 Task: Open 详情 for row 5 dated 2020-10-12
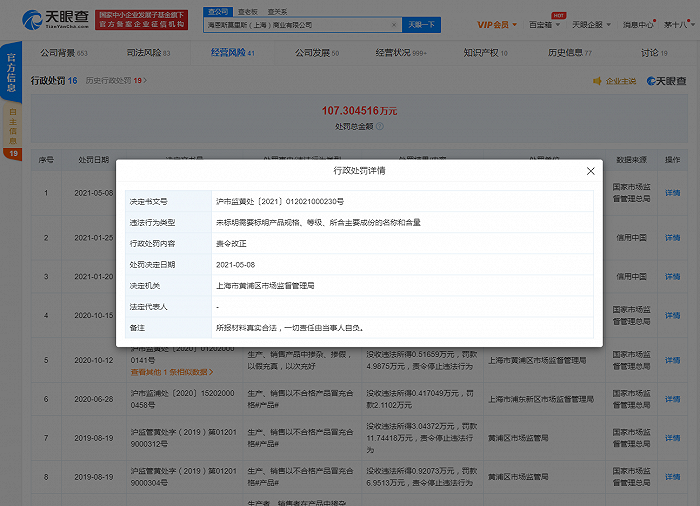672,360
